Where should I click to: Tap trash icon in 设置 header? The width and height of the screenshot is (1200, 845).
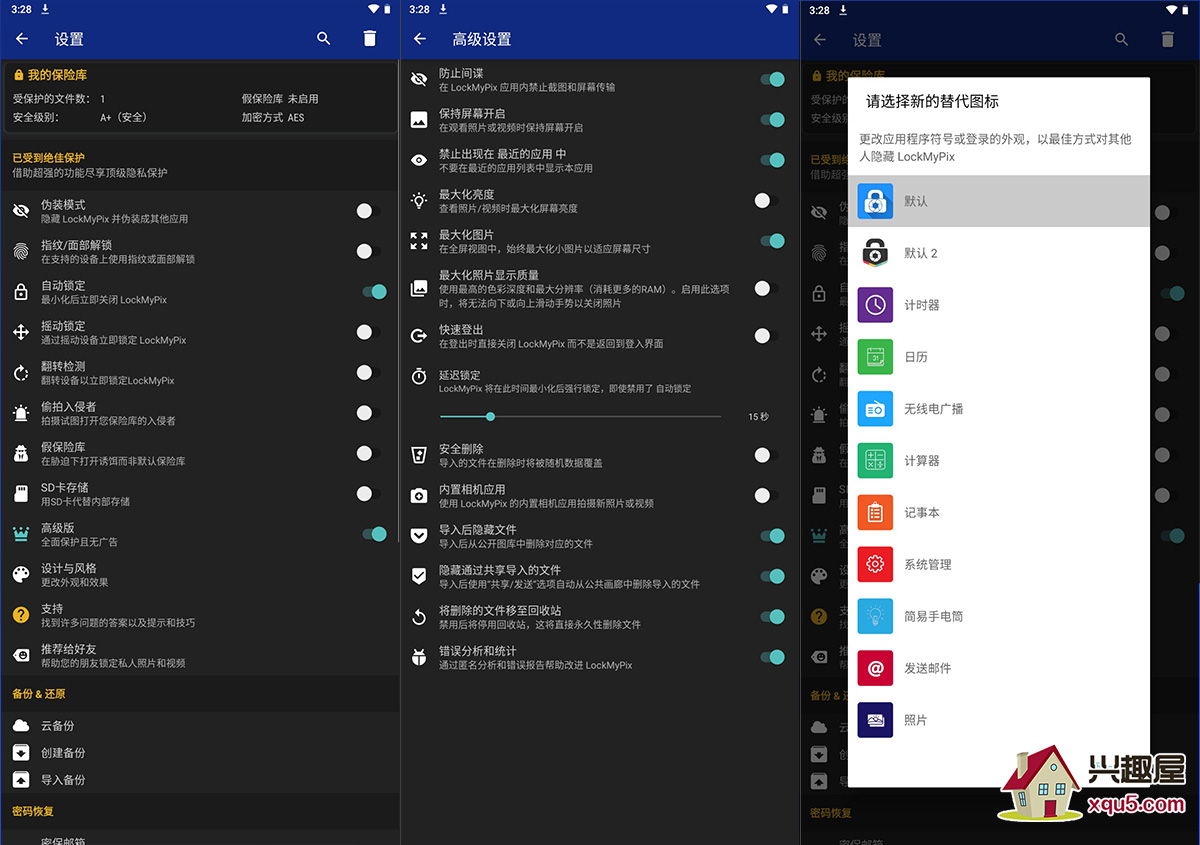tap(370, 39)
